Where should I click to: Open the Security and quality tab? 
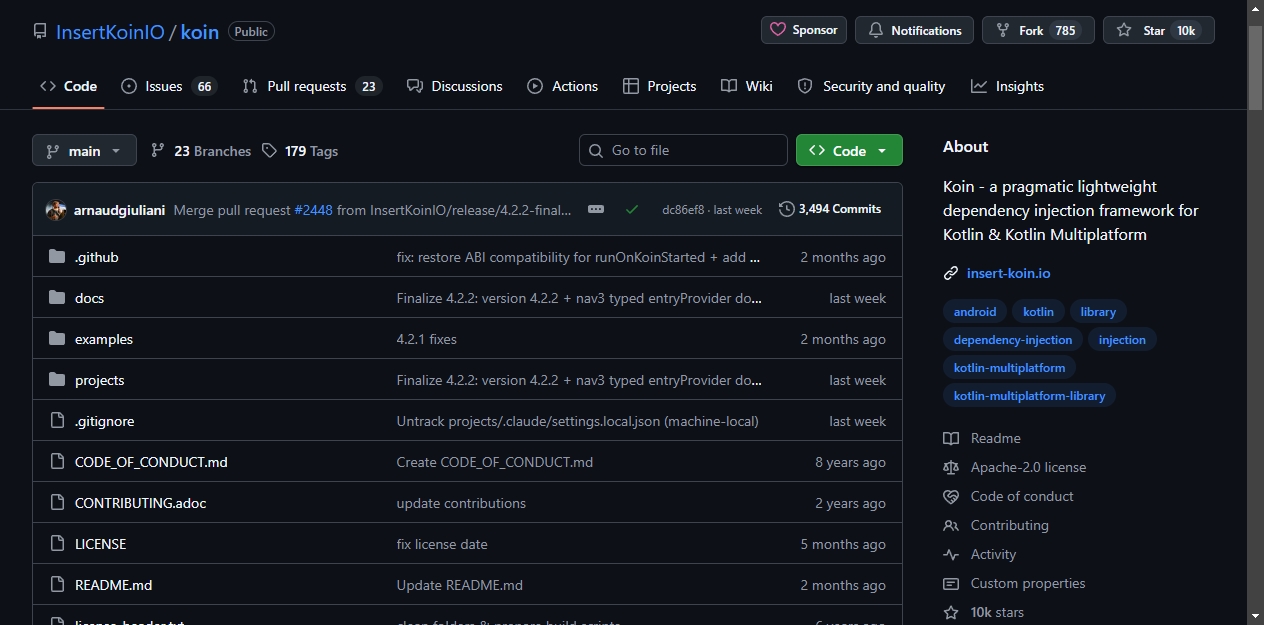click(x=871, y=86)
